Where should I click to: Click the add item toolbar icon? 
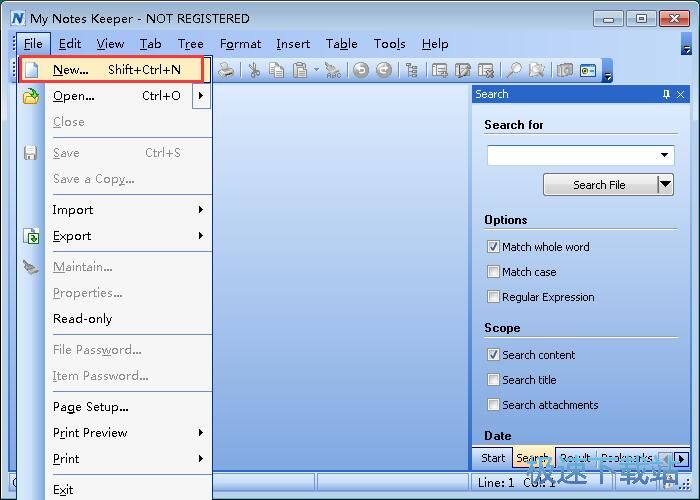[x=440, y=70]
